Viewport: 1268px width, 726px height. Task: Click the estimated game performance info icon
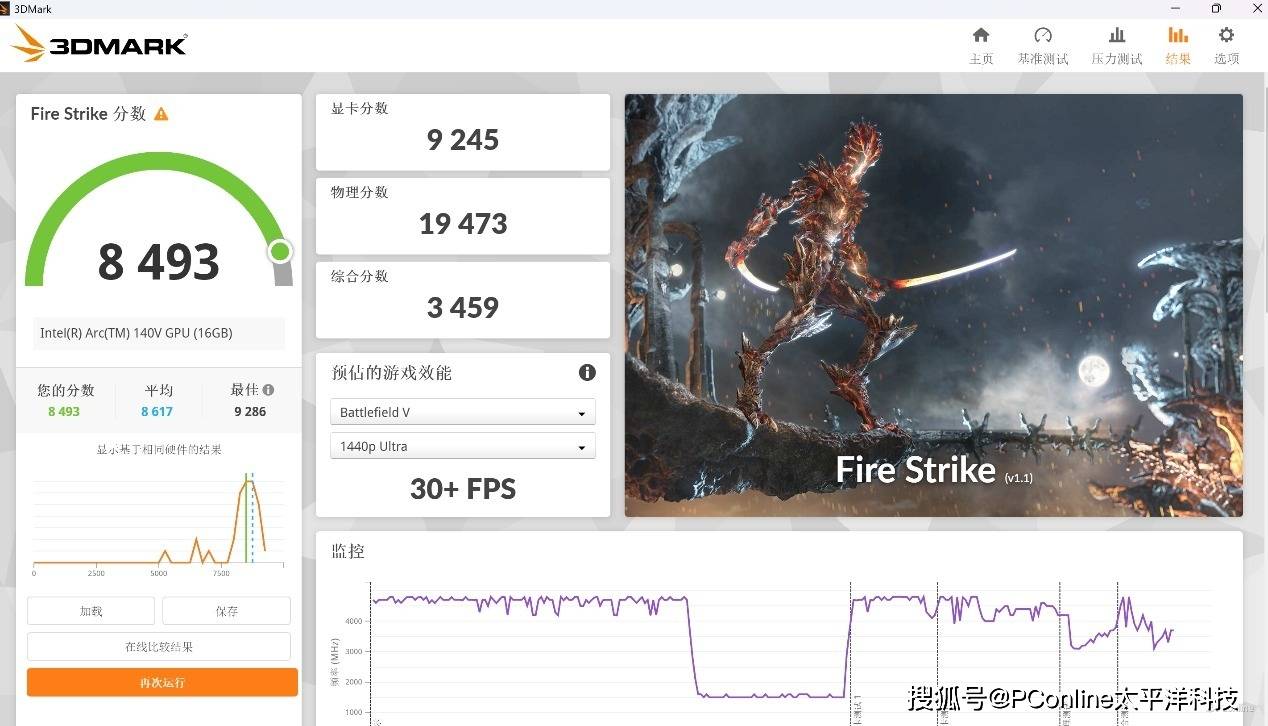tap(587, 372)
